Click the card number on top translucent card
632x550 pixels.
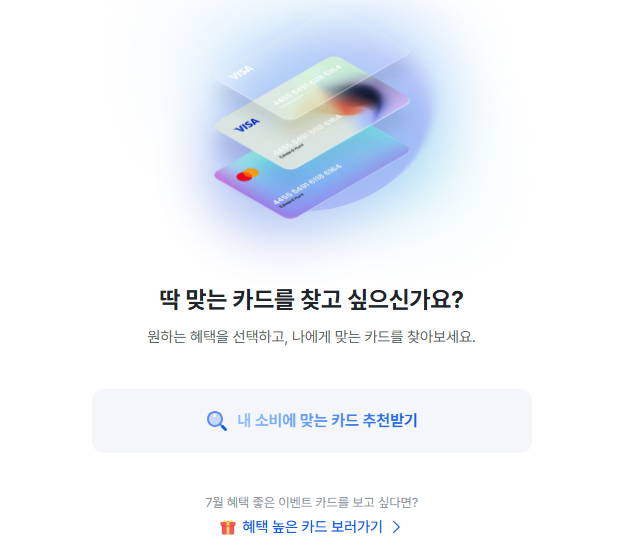(307, 85)
